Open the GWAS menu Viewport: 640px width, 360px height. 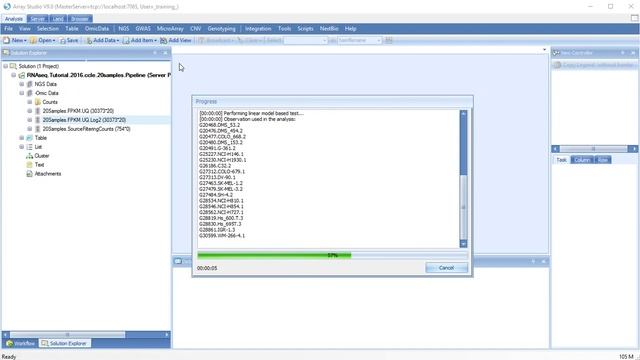[143, 29]
